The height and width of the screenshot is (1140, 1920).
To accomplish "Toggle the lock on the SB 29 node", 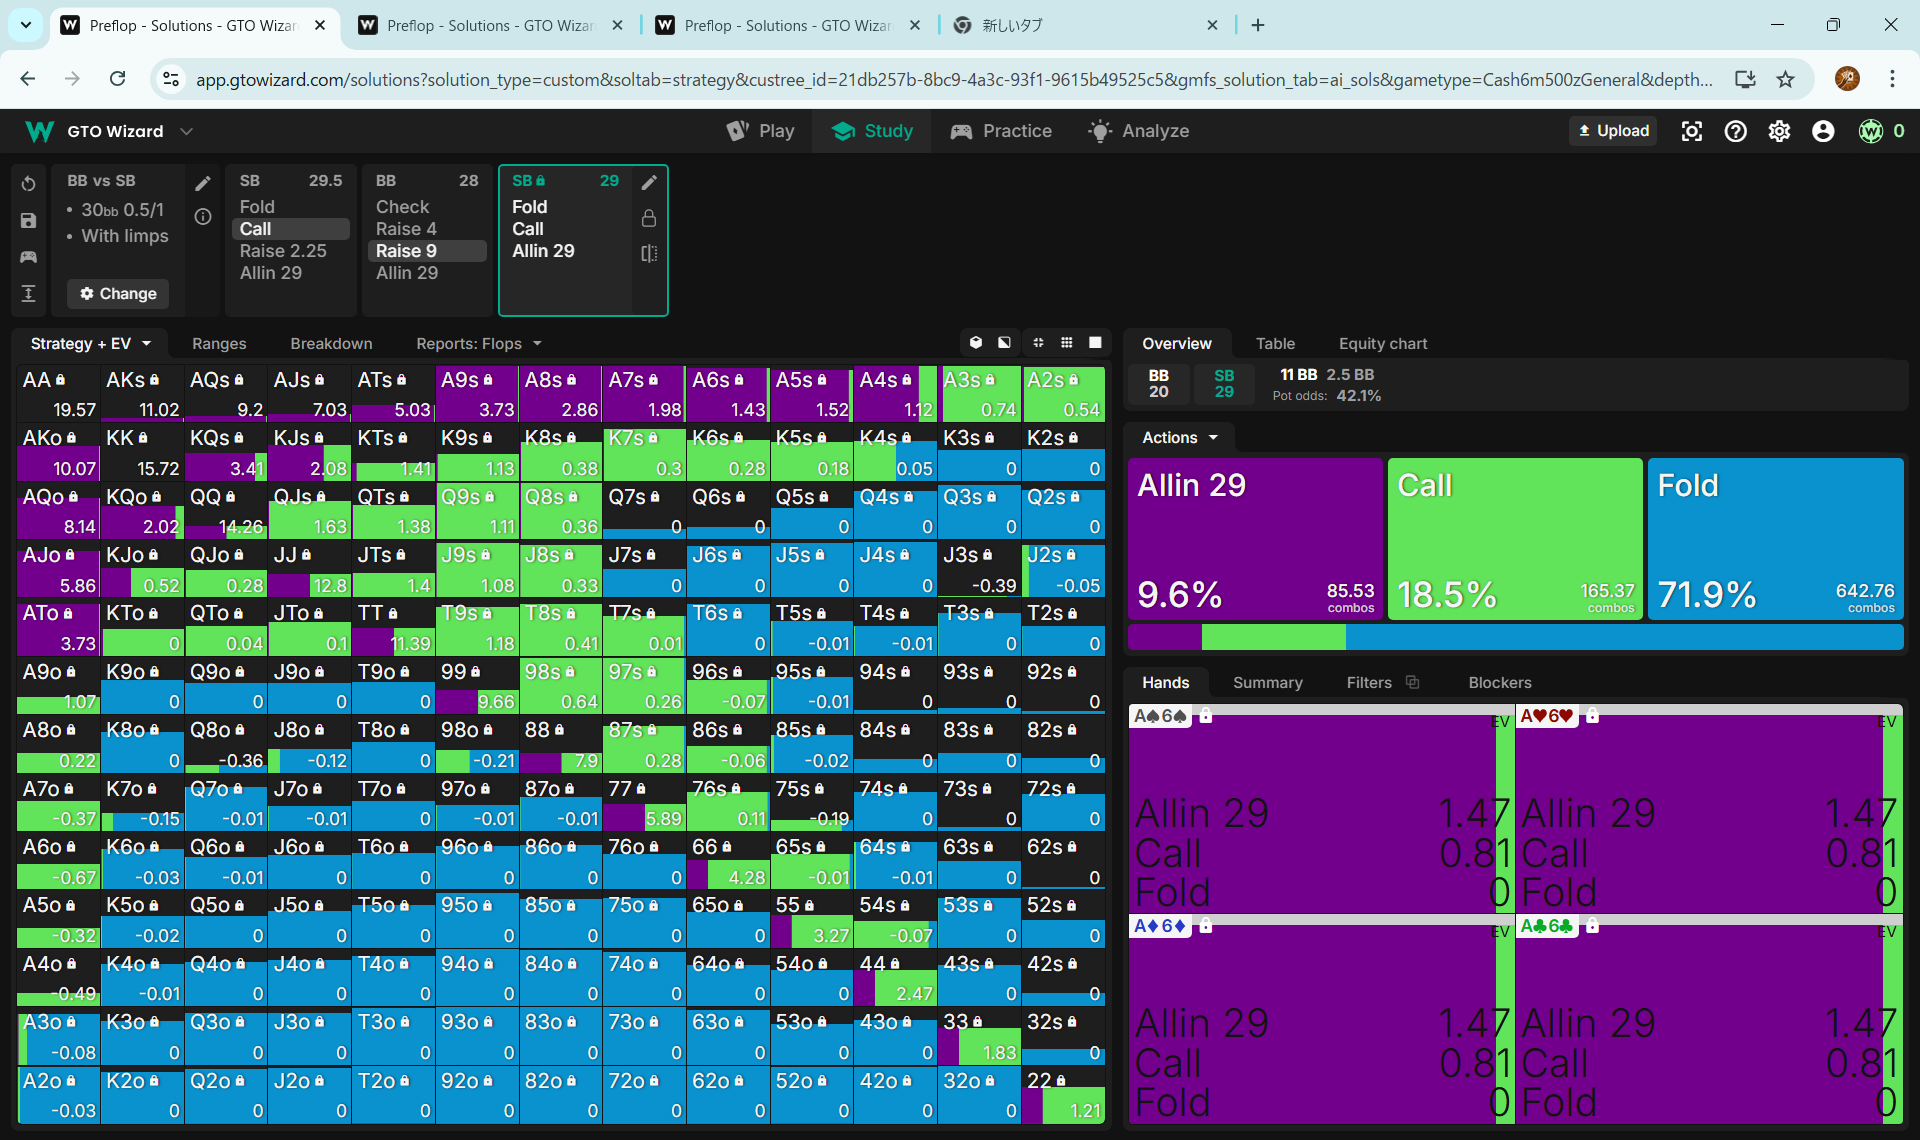I will [x=649, y=218].
